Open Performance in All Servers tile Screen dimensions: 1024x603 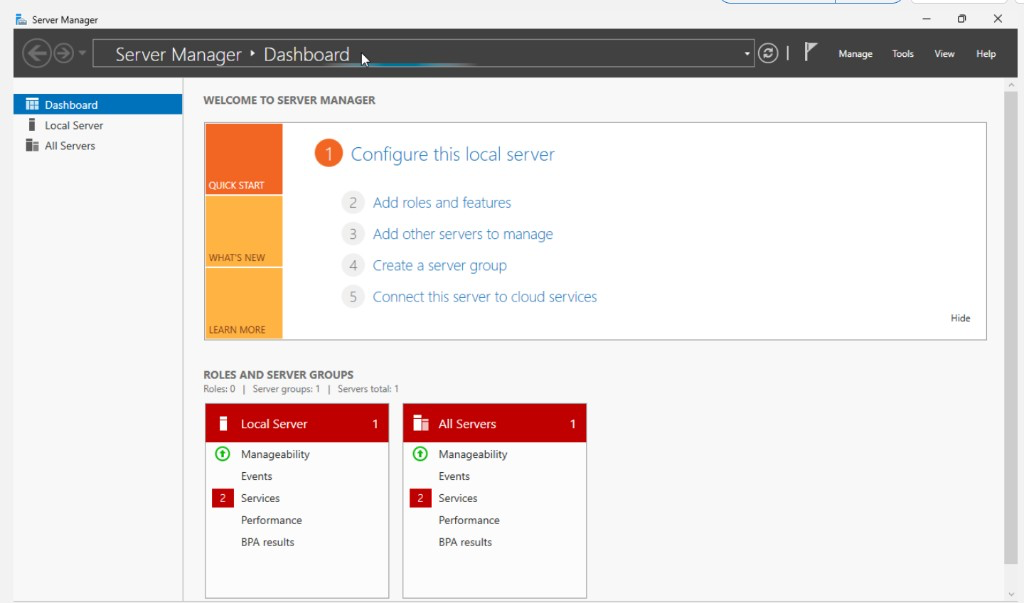[469, 520]
